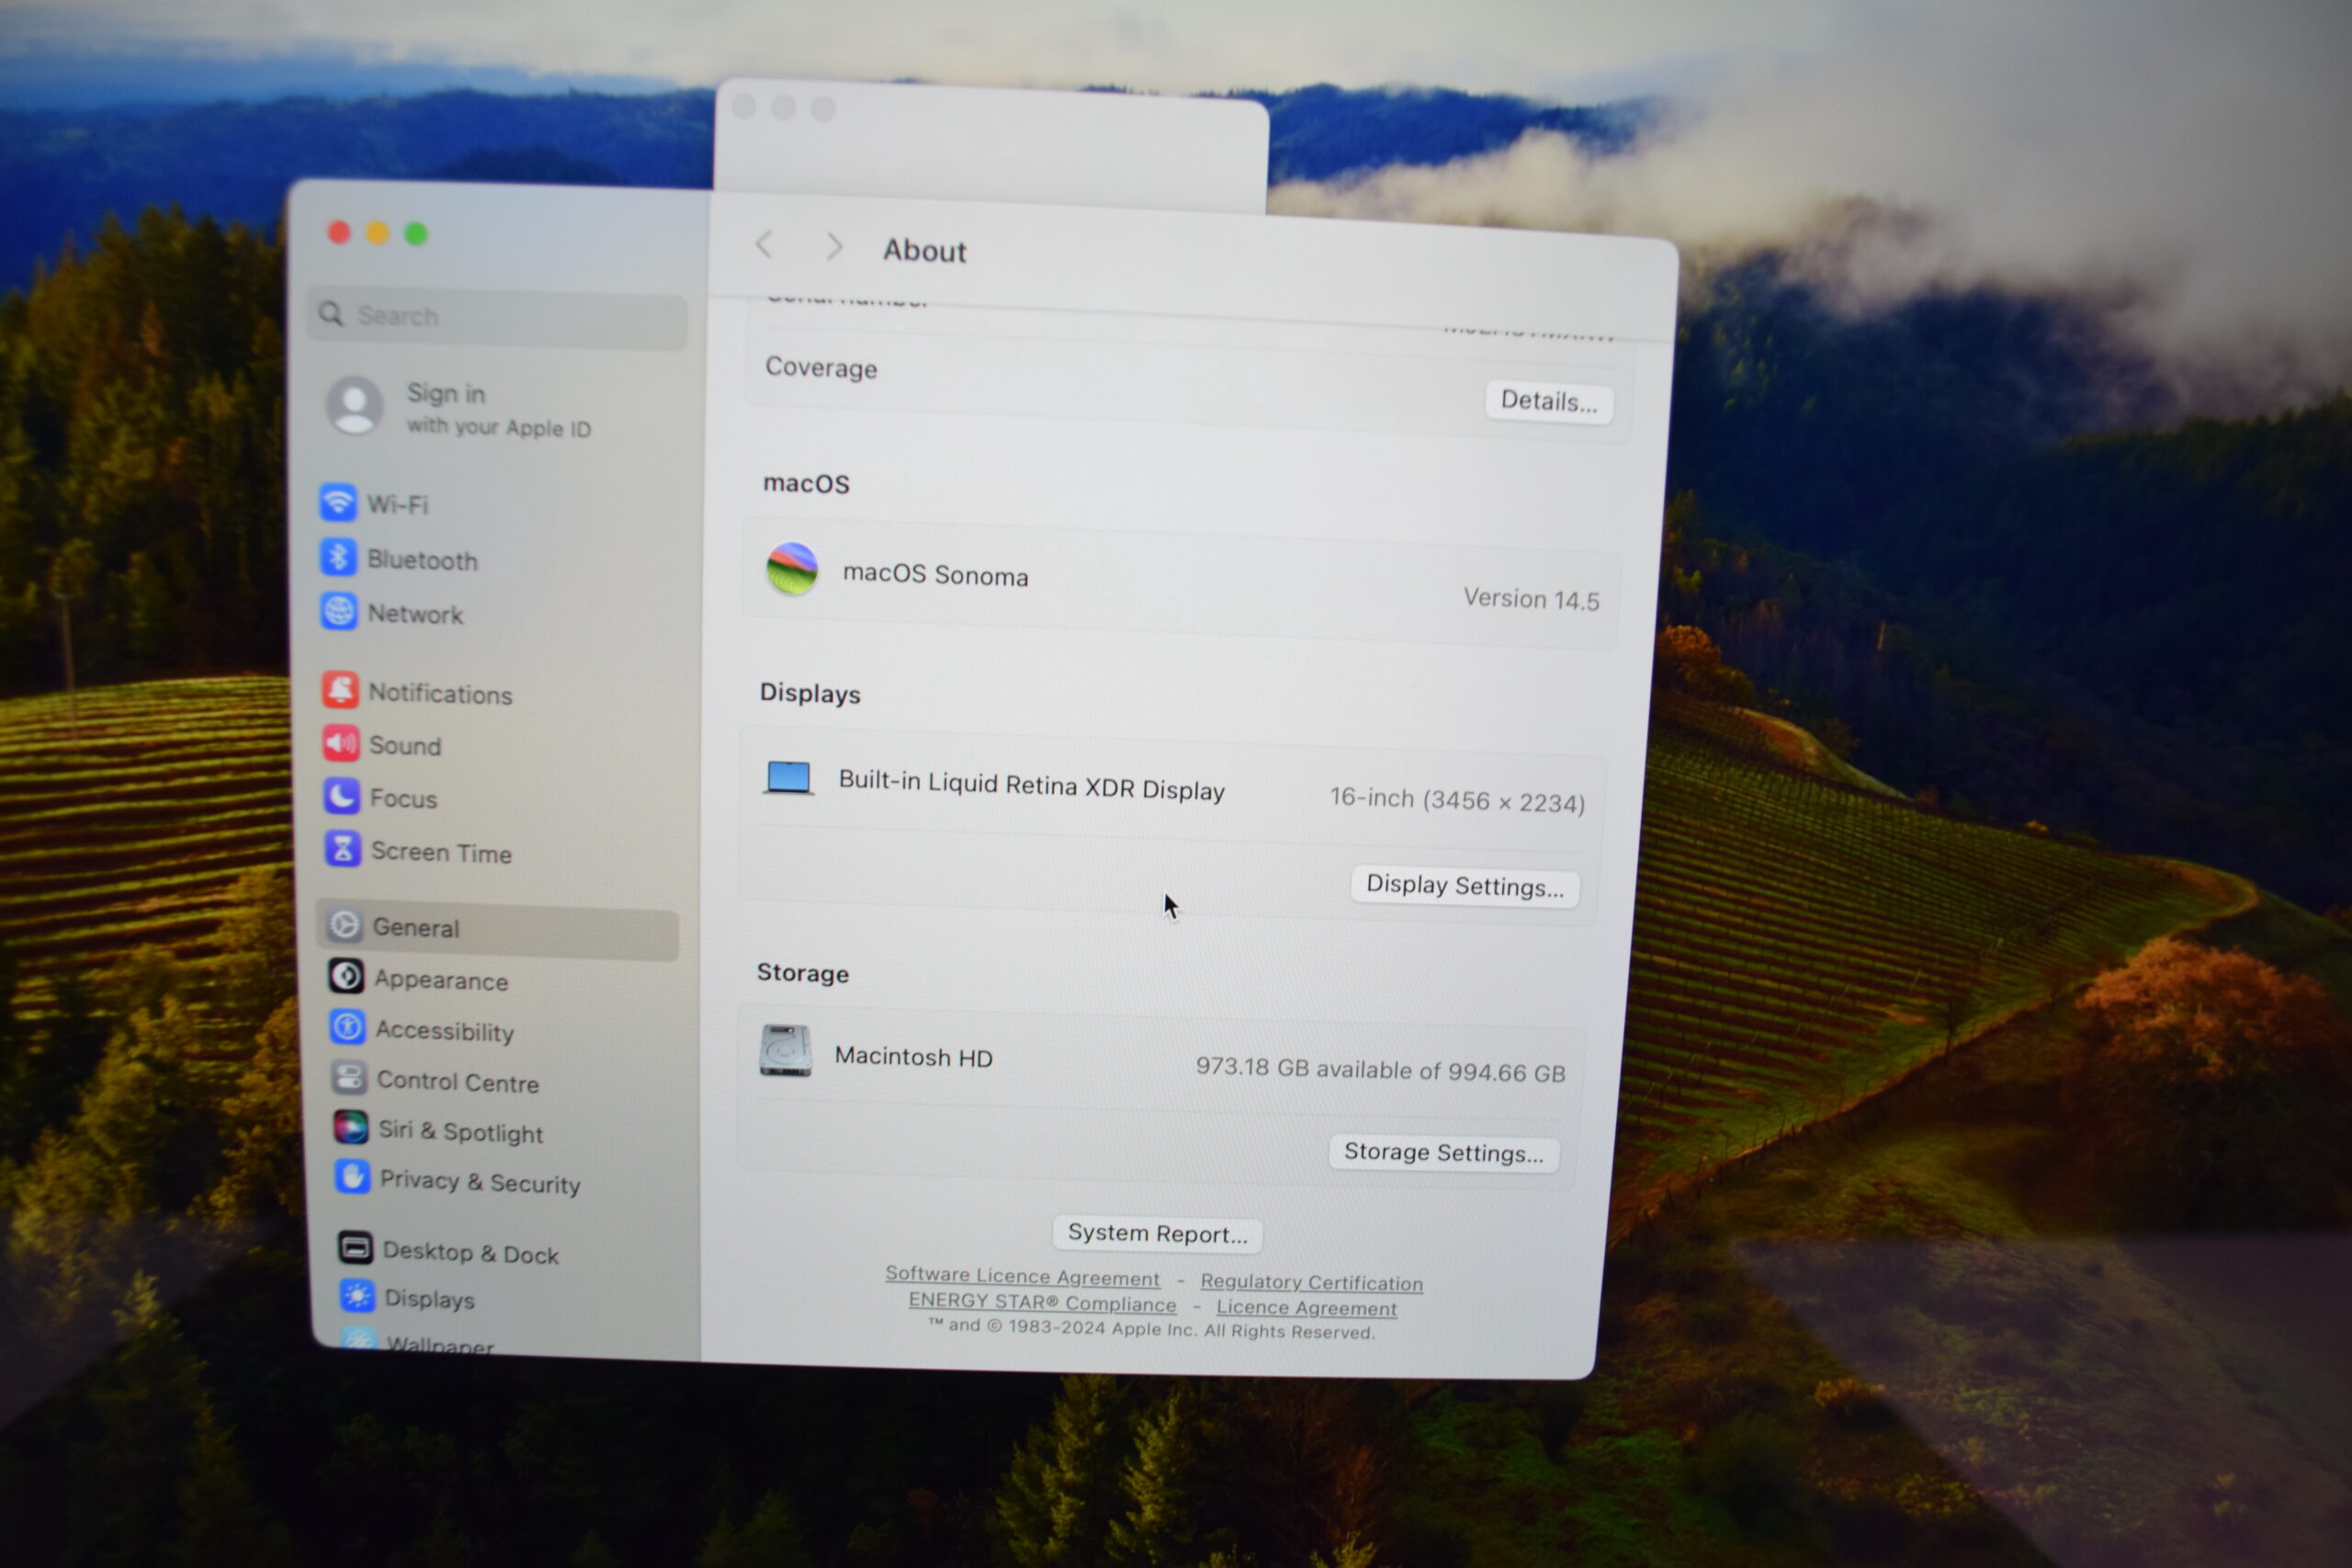Open Display Settings... button
Viewport: 2352px width, 1568px height.
[1465, 886]
